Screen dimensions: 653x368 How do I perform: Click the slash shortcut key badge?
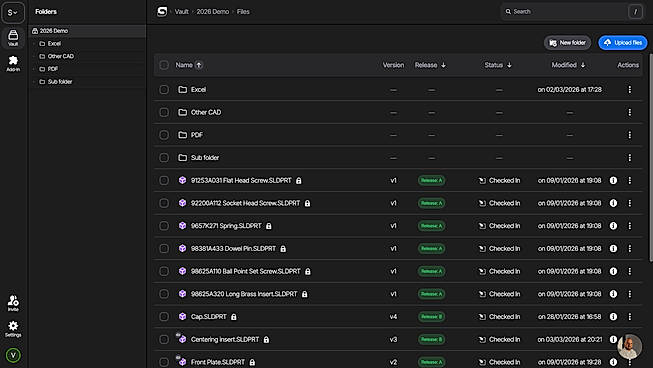pyautogui.click(x=636, y=12)
